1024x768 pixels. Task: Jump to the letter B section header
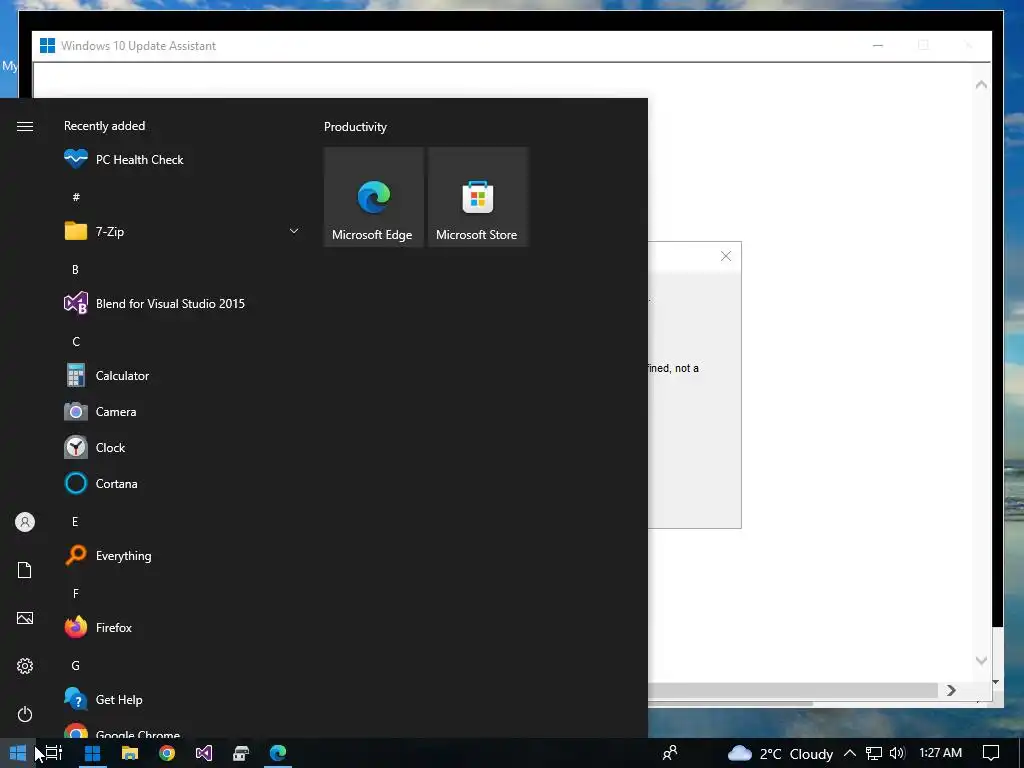tap(75, 270)
